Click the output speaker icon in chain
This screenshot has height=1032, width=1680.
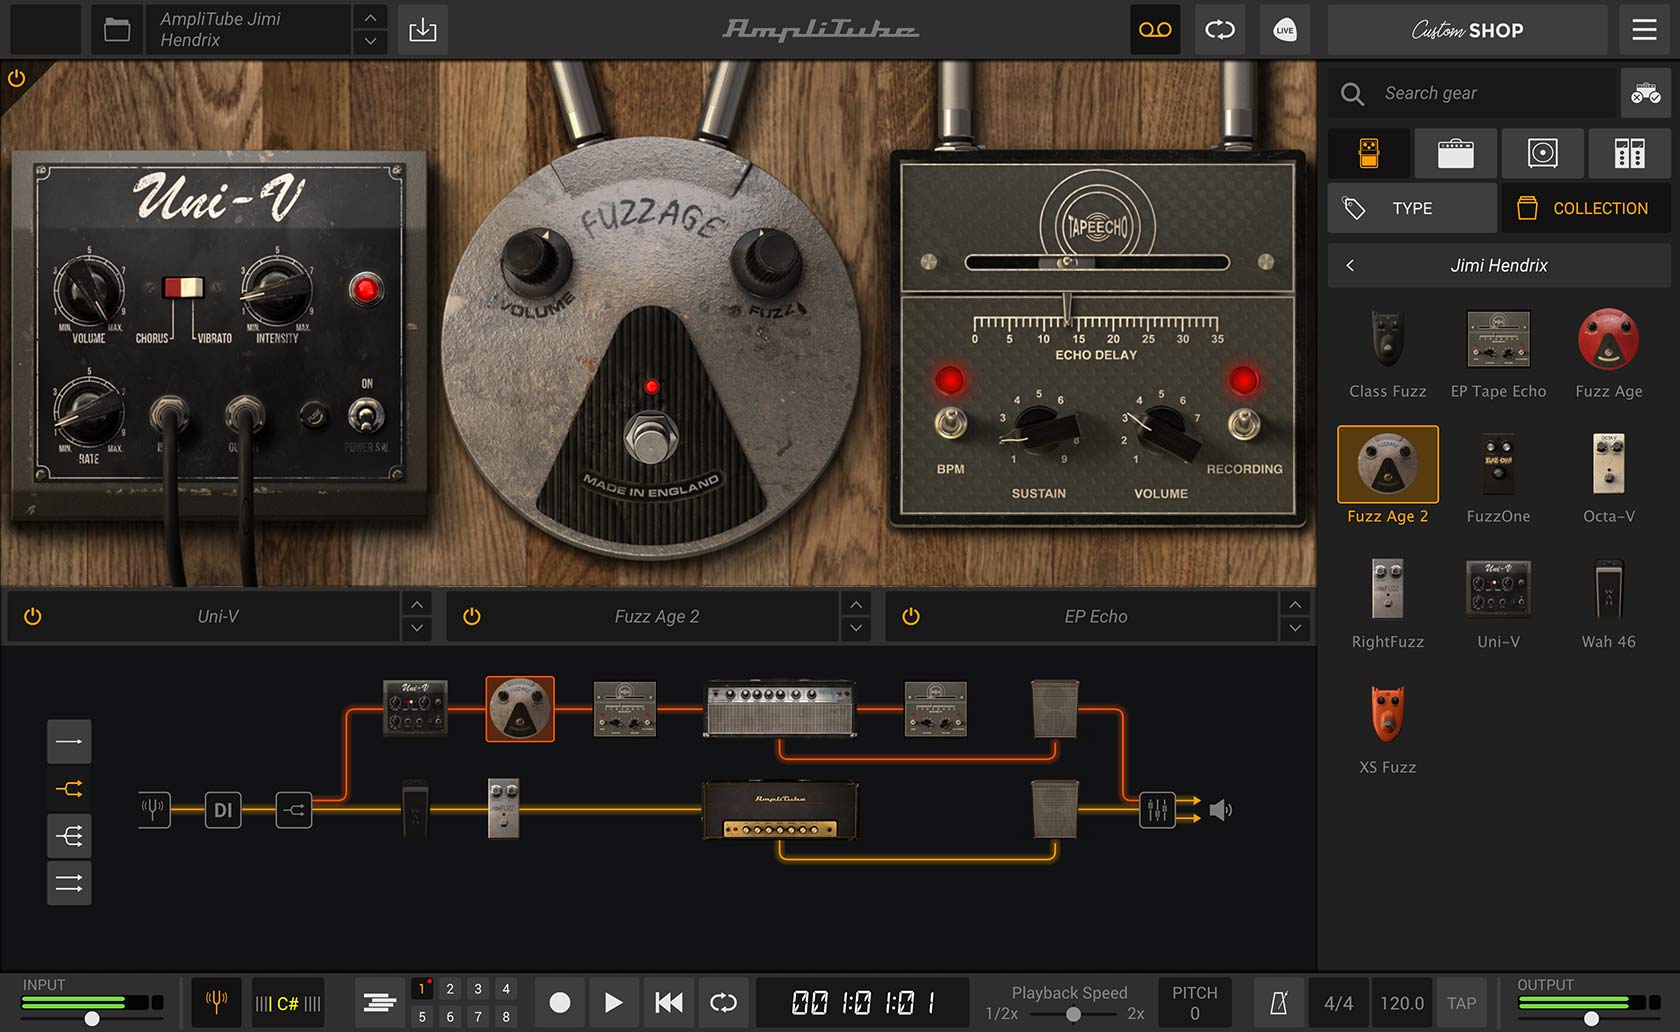coord(1220,809)
